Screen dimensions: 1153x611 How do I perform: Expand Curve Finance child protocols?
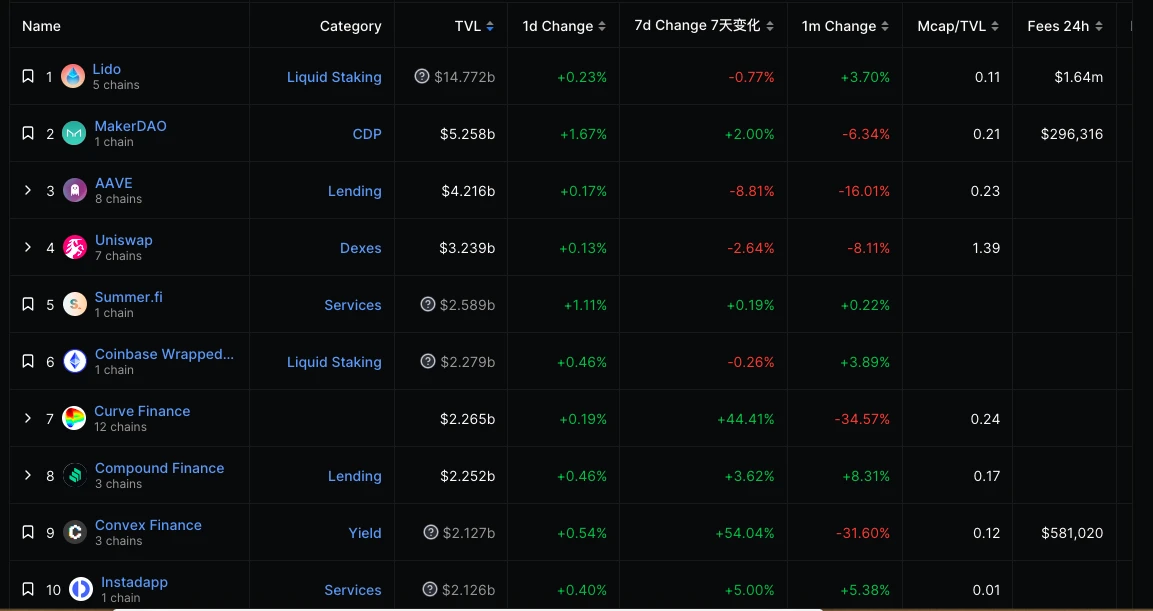tap(28, 419)
